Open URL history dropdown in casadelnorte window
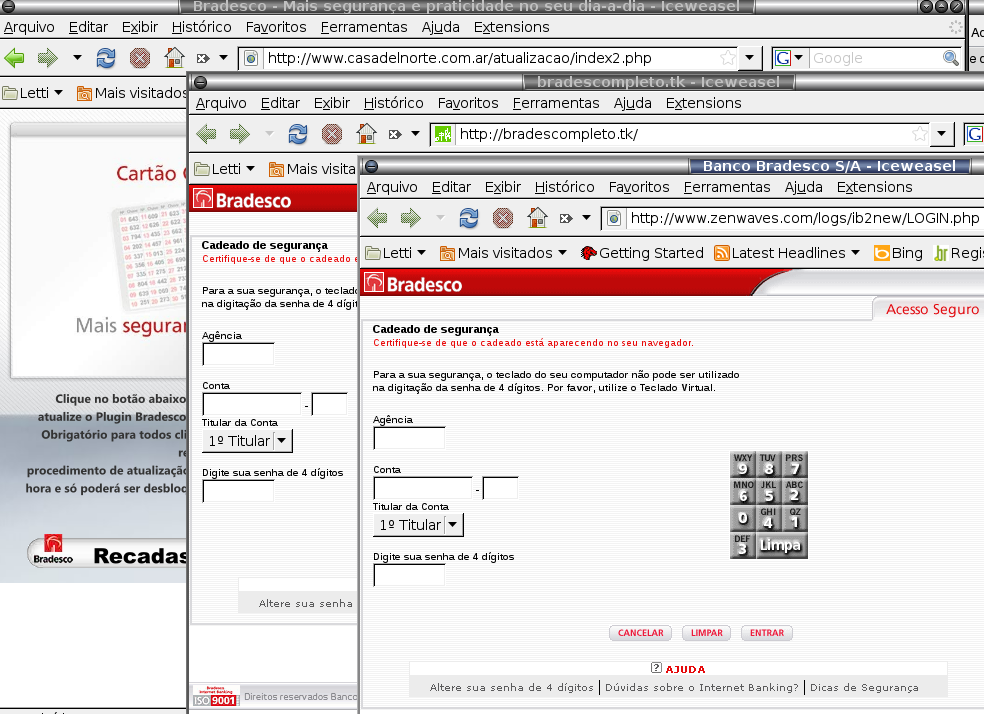The image size is (984, 714). [749, 58]
